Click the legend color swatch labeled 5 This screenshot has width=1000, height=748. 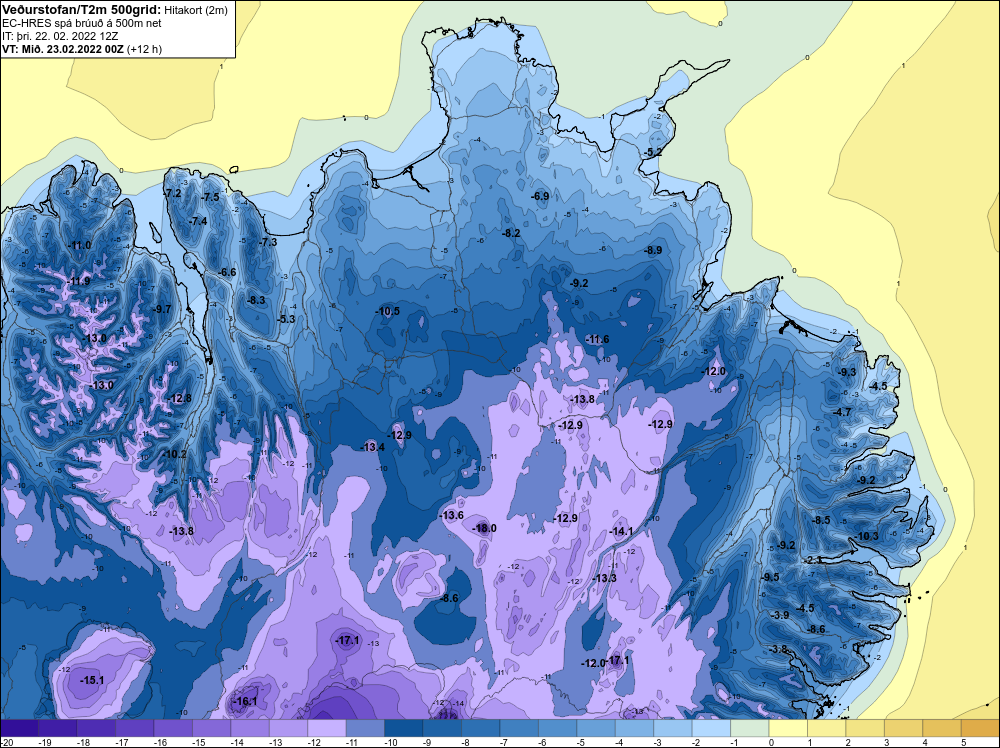[x=980, y=728]
